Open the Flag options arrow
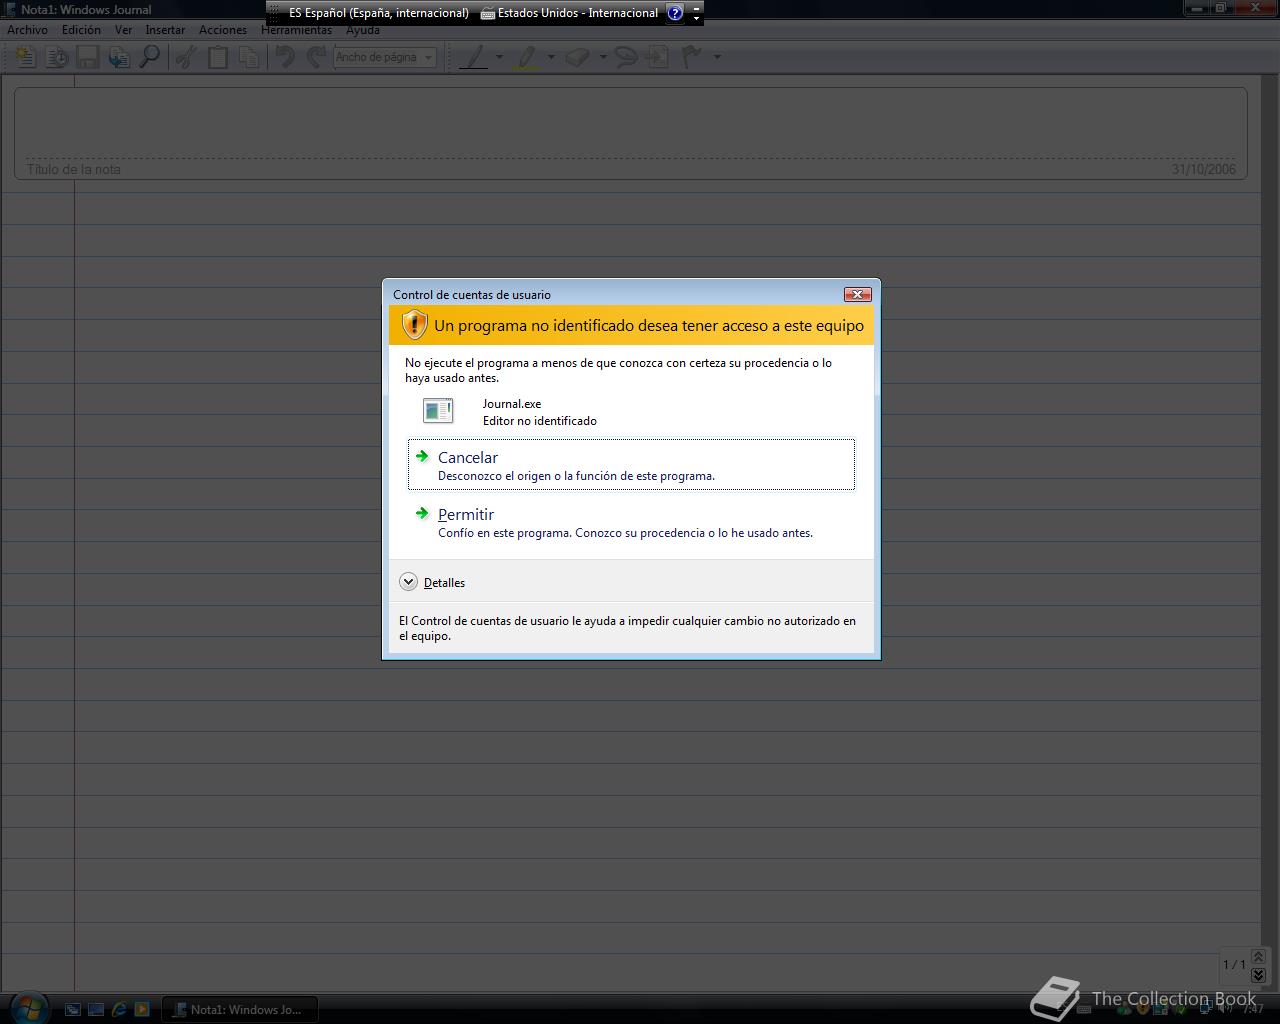The width and height of the screenshot is (1280, 1024). (717, 57)
